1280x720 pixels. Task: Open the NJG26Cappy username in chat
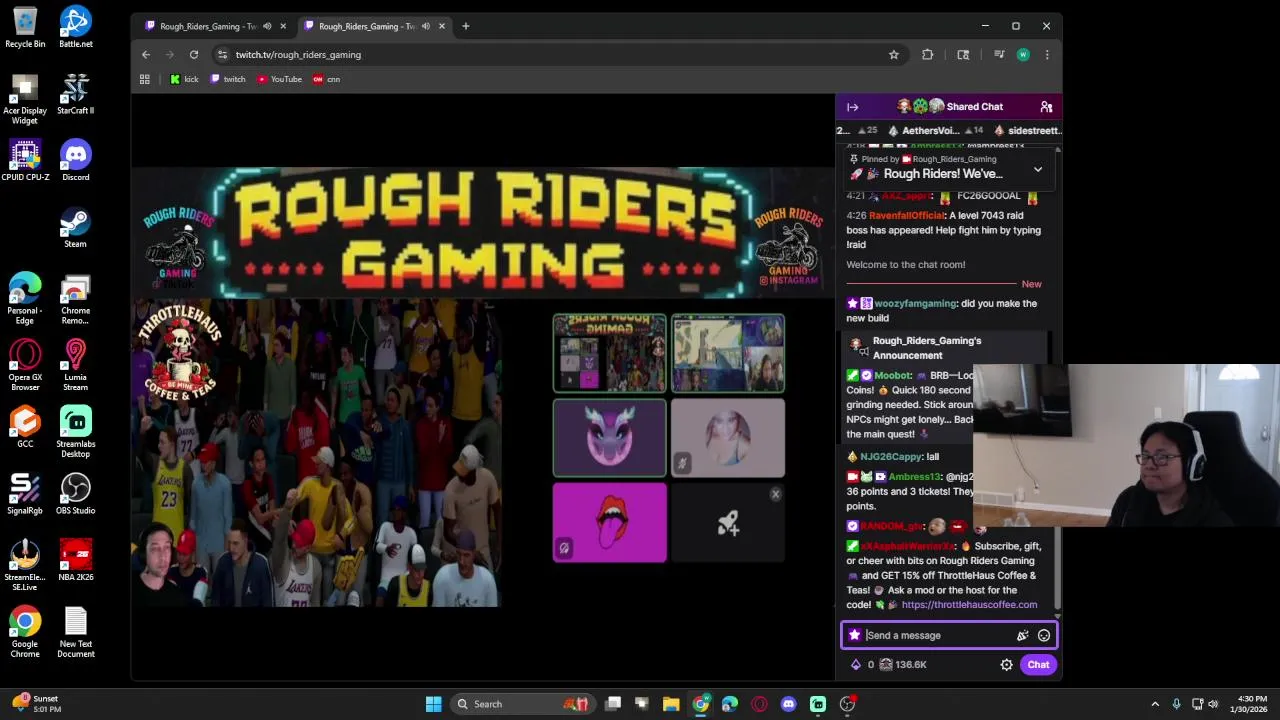coord(891,457)
